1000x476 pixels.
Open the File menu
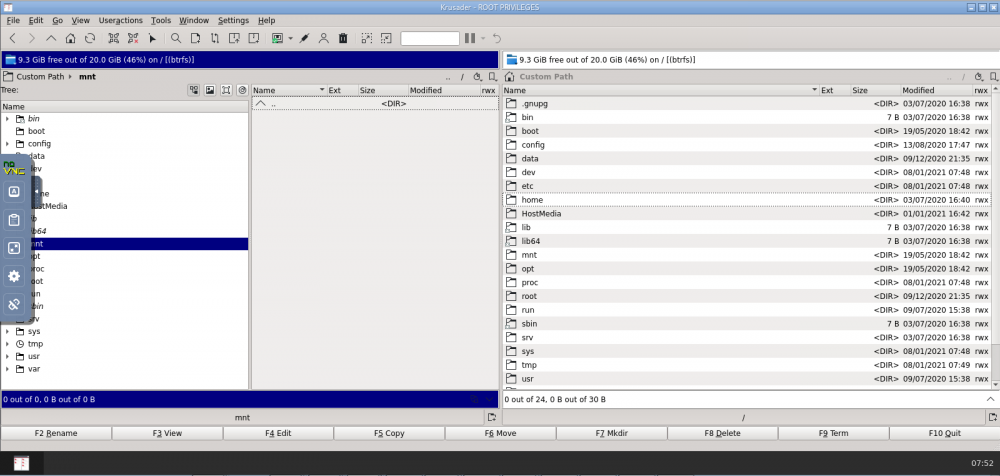pyautogui.click(x=13, y=20)
